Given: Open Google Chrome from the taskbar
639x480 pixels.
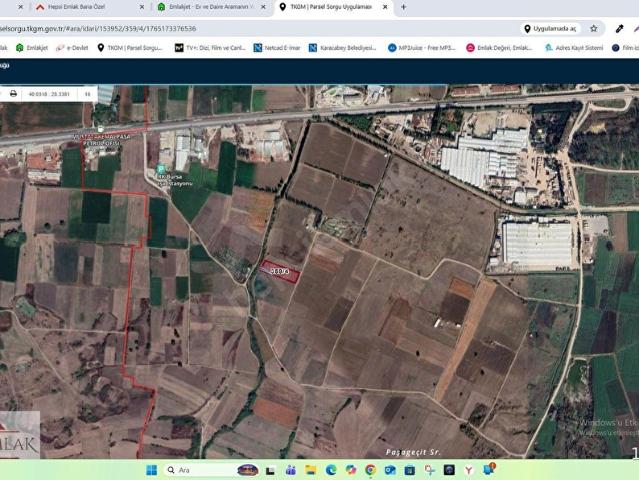Looking at the screenshot, I should tap(370, 469).
